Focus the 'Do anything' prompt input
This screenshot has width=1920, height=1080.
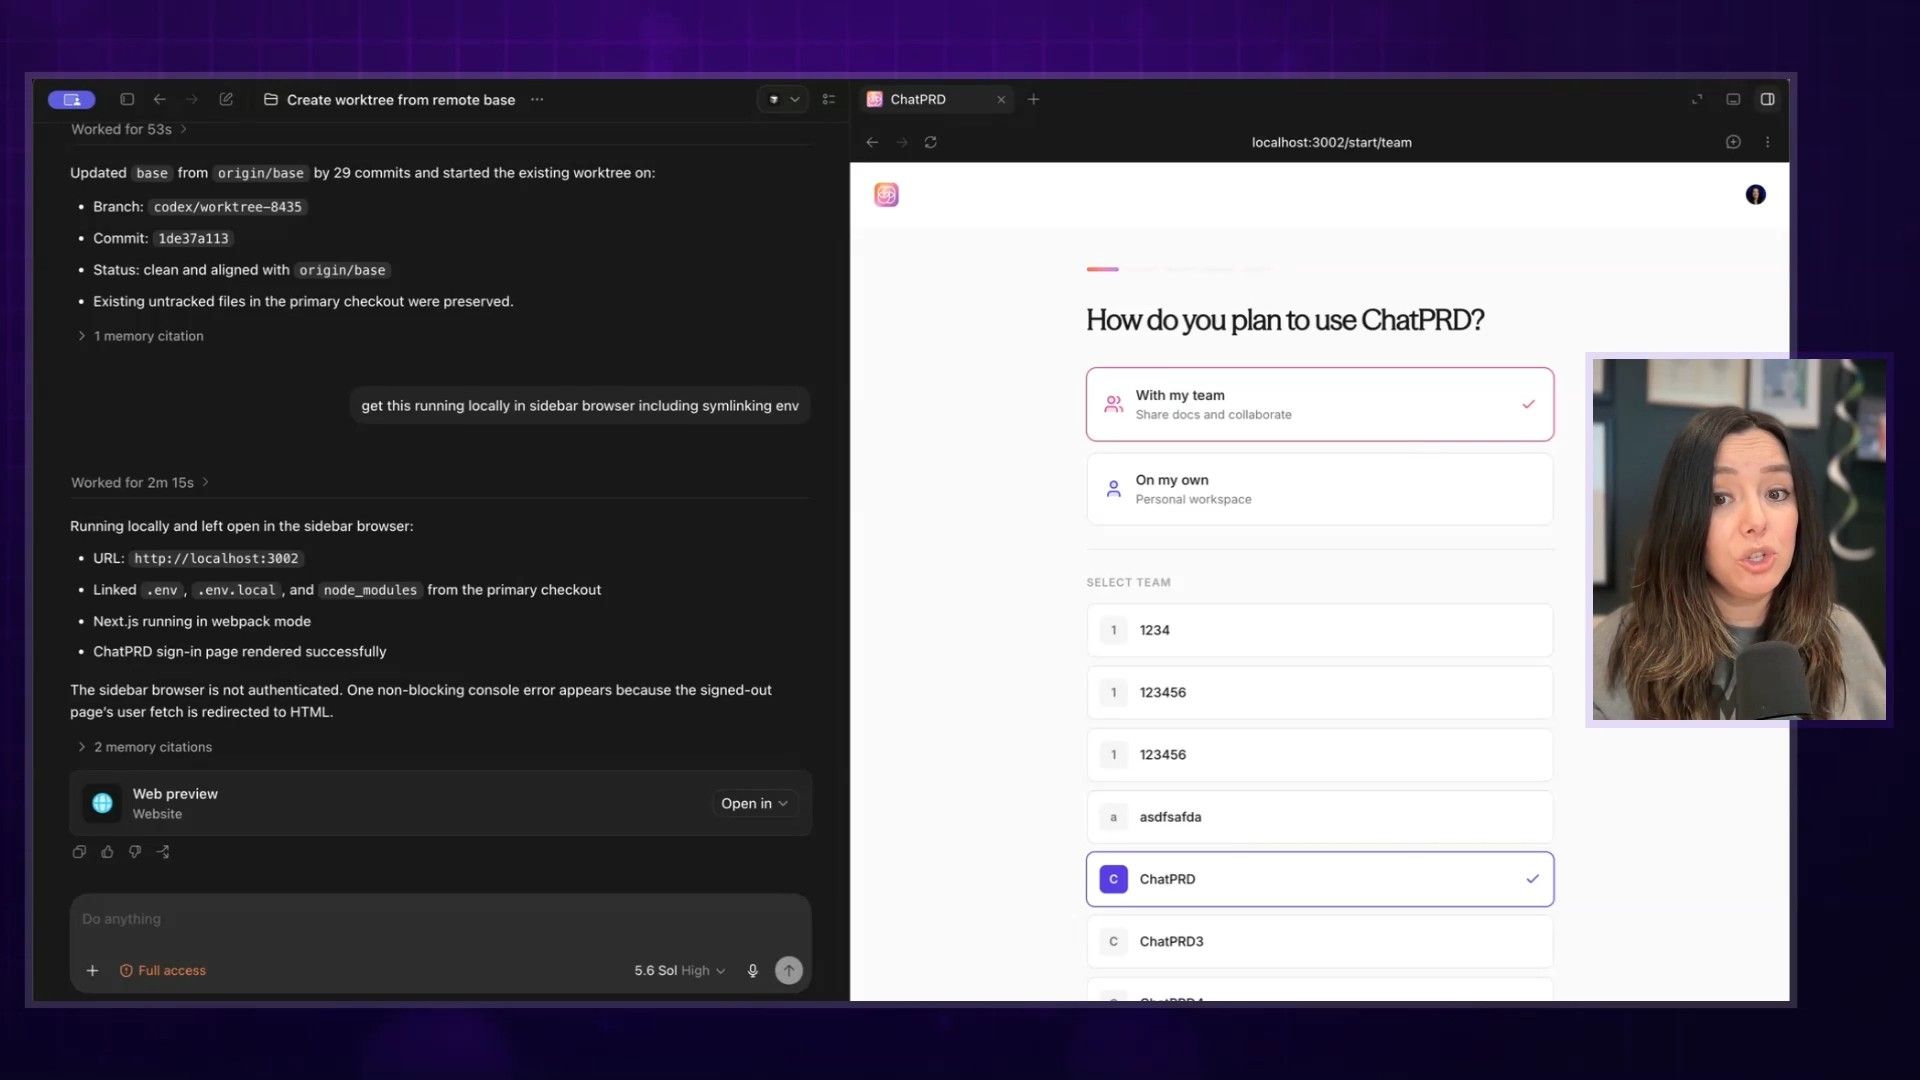pyautogui.click(x=440, y=919)
